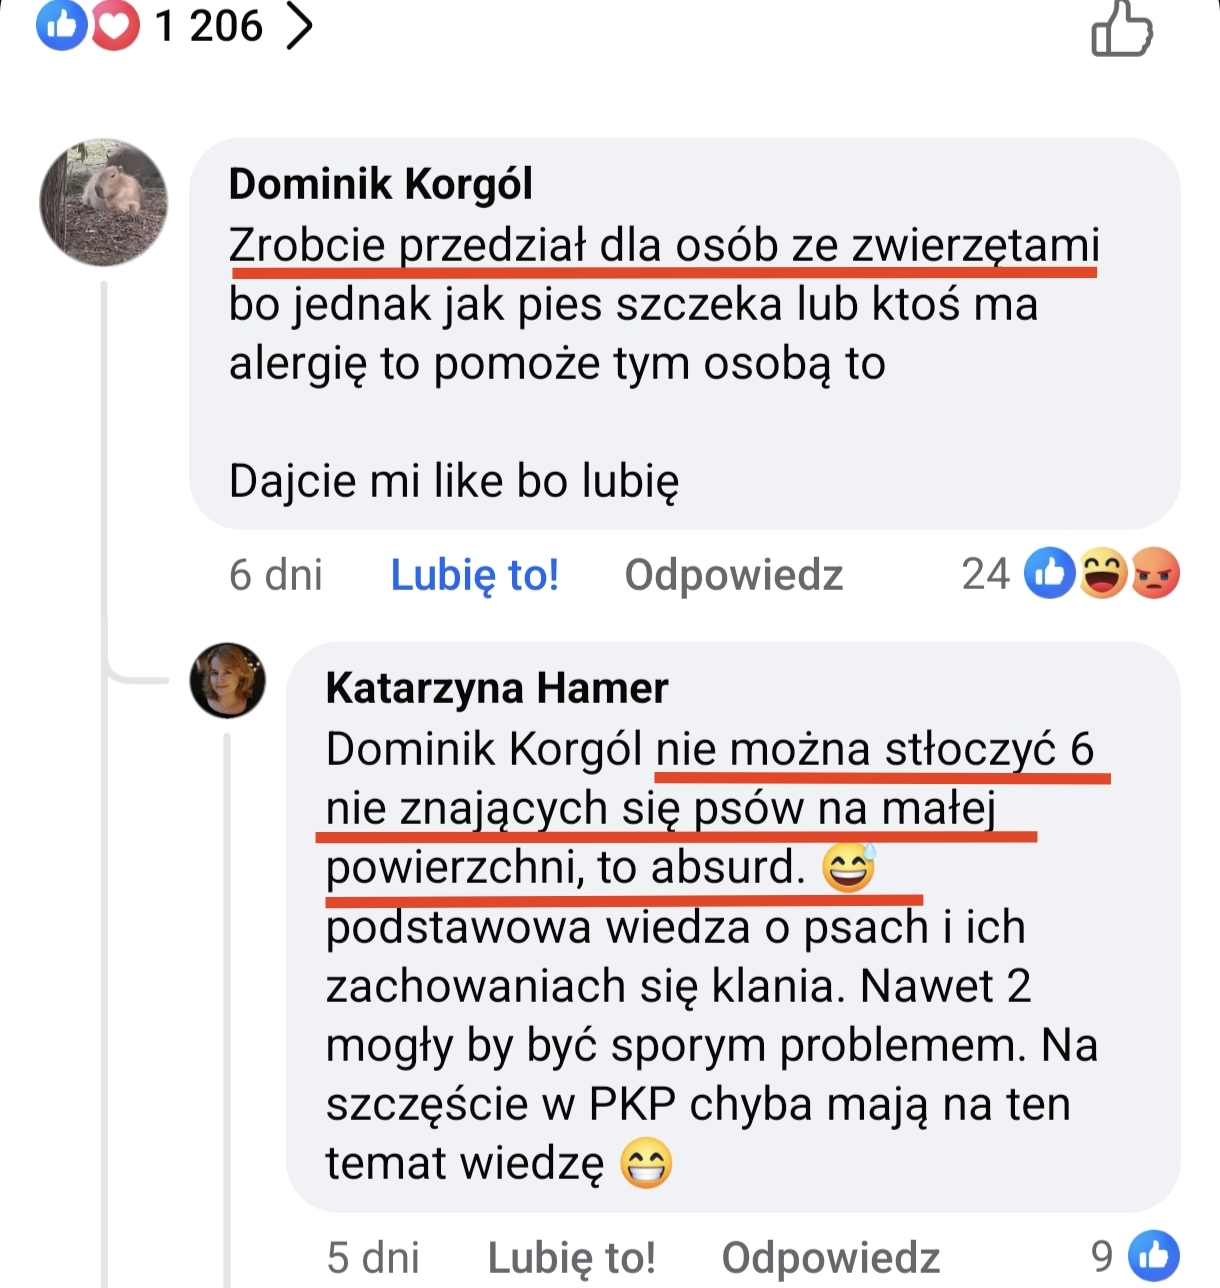Screen dimensions: 1220x1288
Task: Click the angry emoji reaction on Dominik's comment
Action: 1155,574
